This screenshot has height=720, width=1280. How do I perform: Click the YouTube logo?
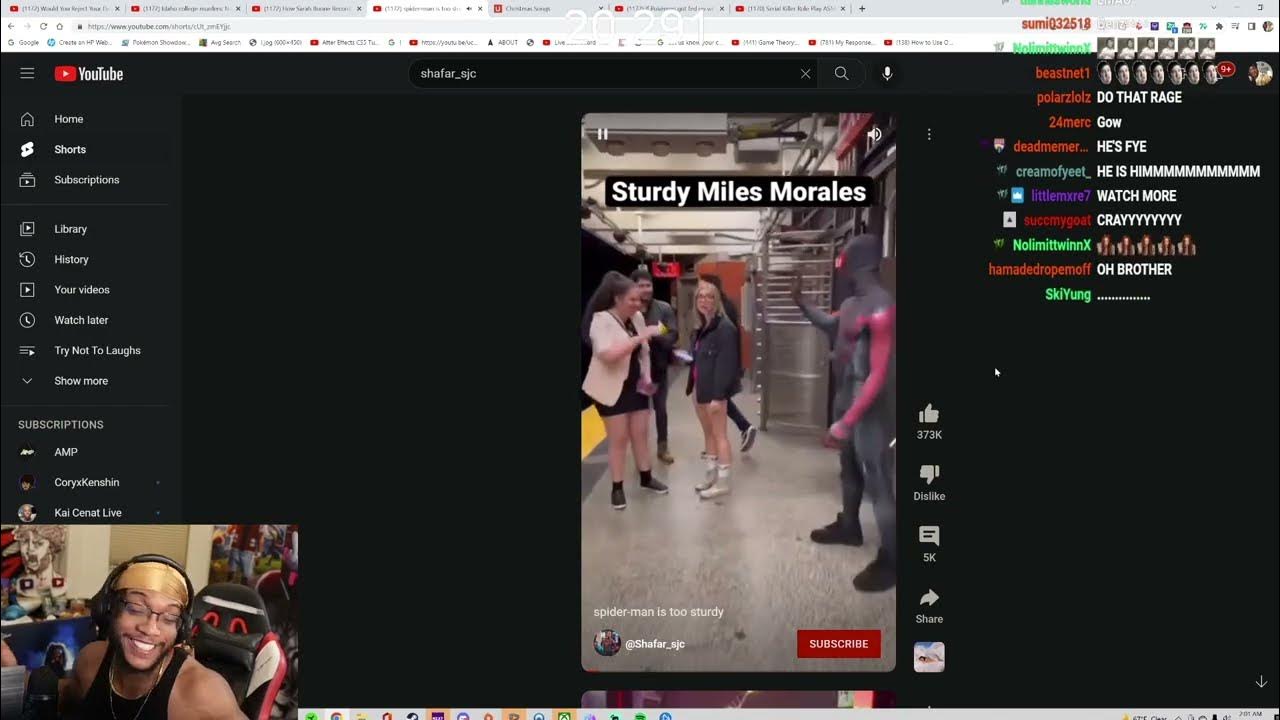pyautogui.click(x=89, y=74)
